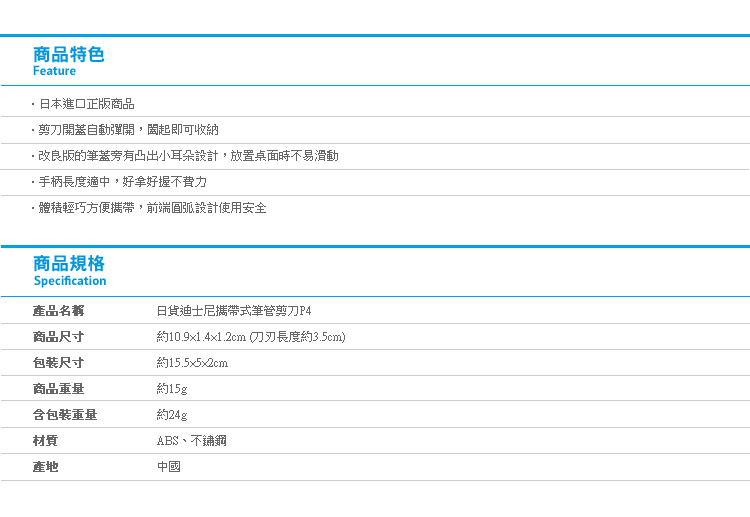Click the 約15g value
This screenshot has width=750, height=517.
[x=172, y=389]
